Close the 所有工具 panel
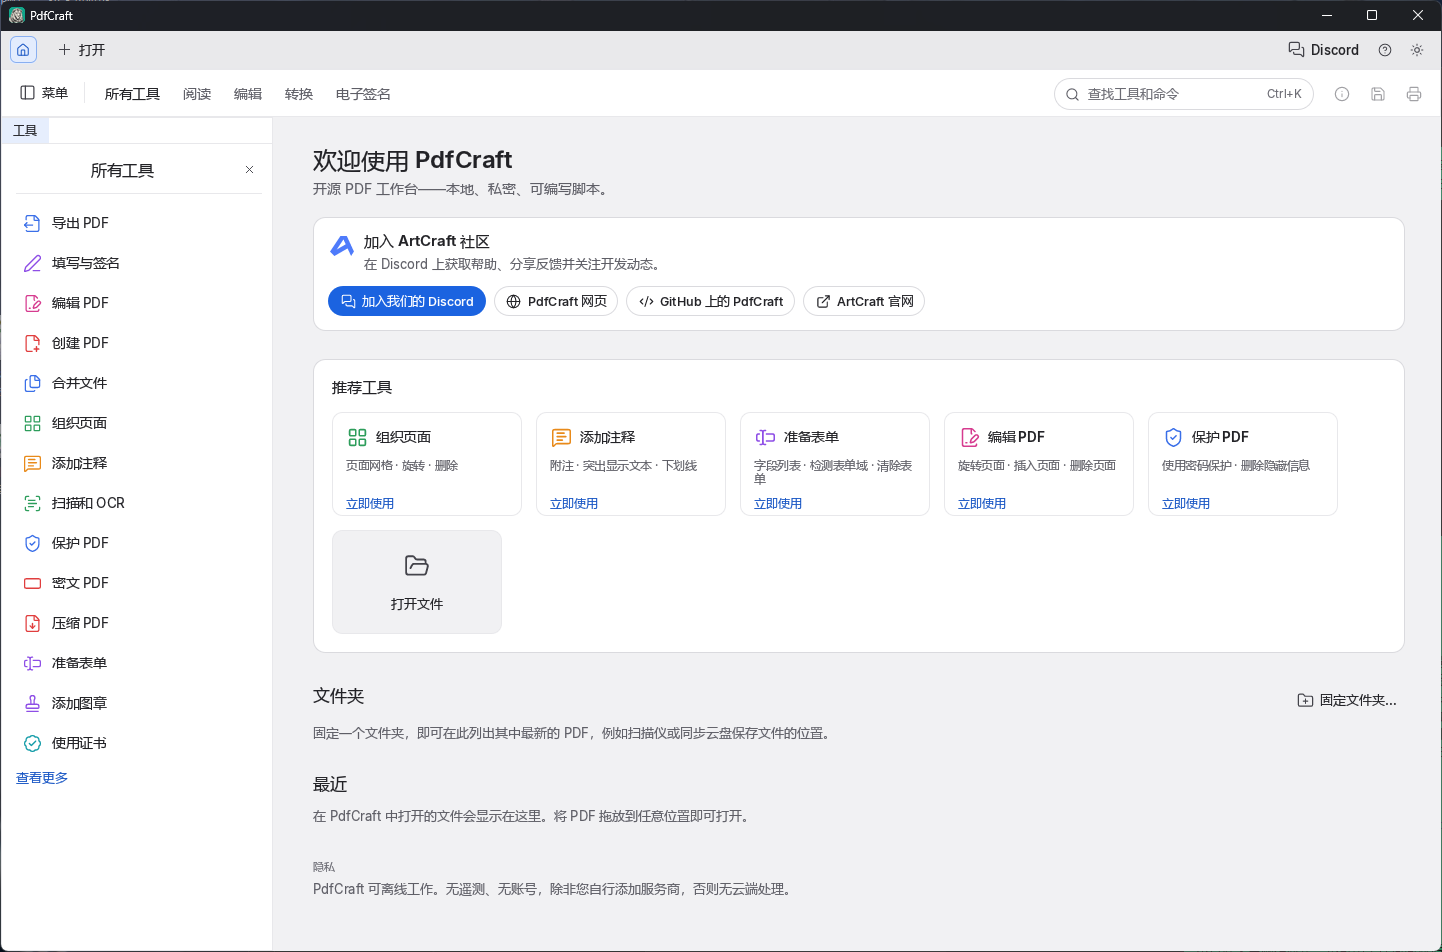Viewport: 1442px width, 952px height. pyautogui.click(x=249, y=170)
